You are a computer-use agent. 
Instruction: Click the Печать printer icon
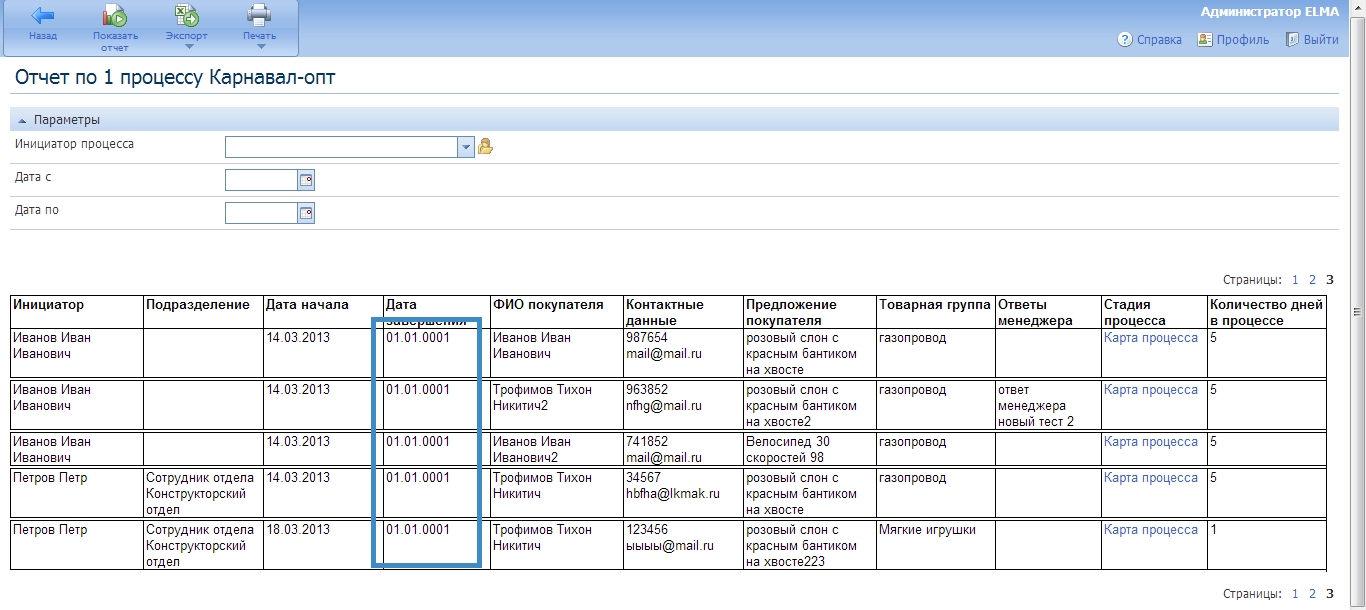coord(259,16)
